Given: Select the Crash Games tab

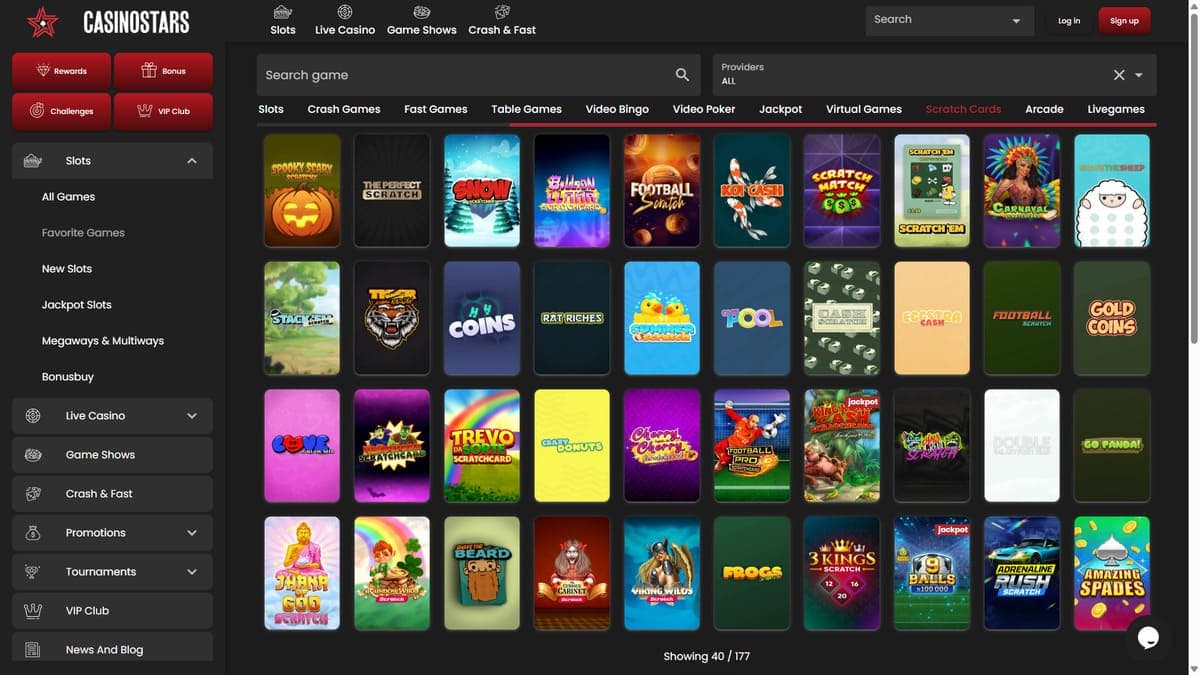Looking at the screenshot, I should coord(344,109).
